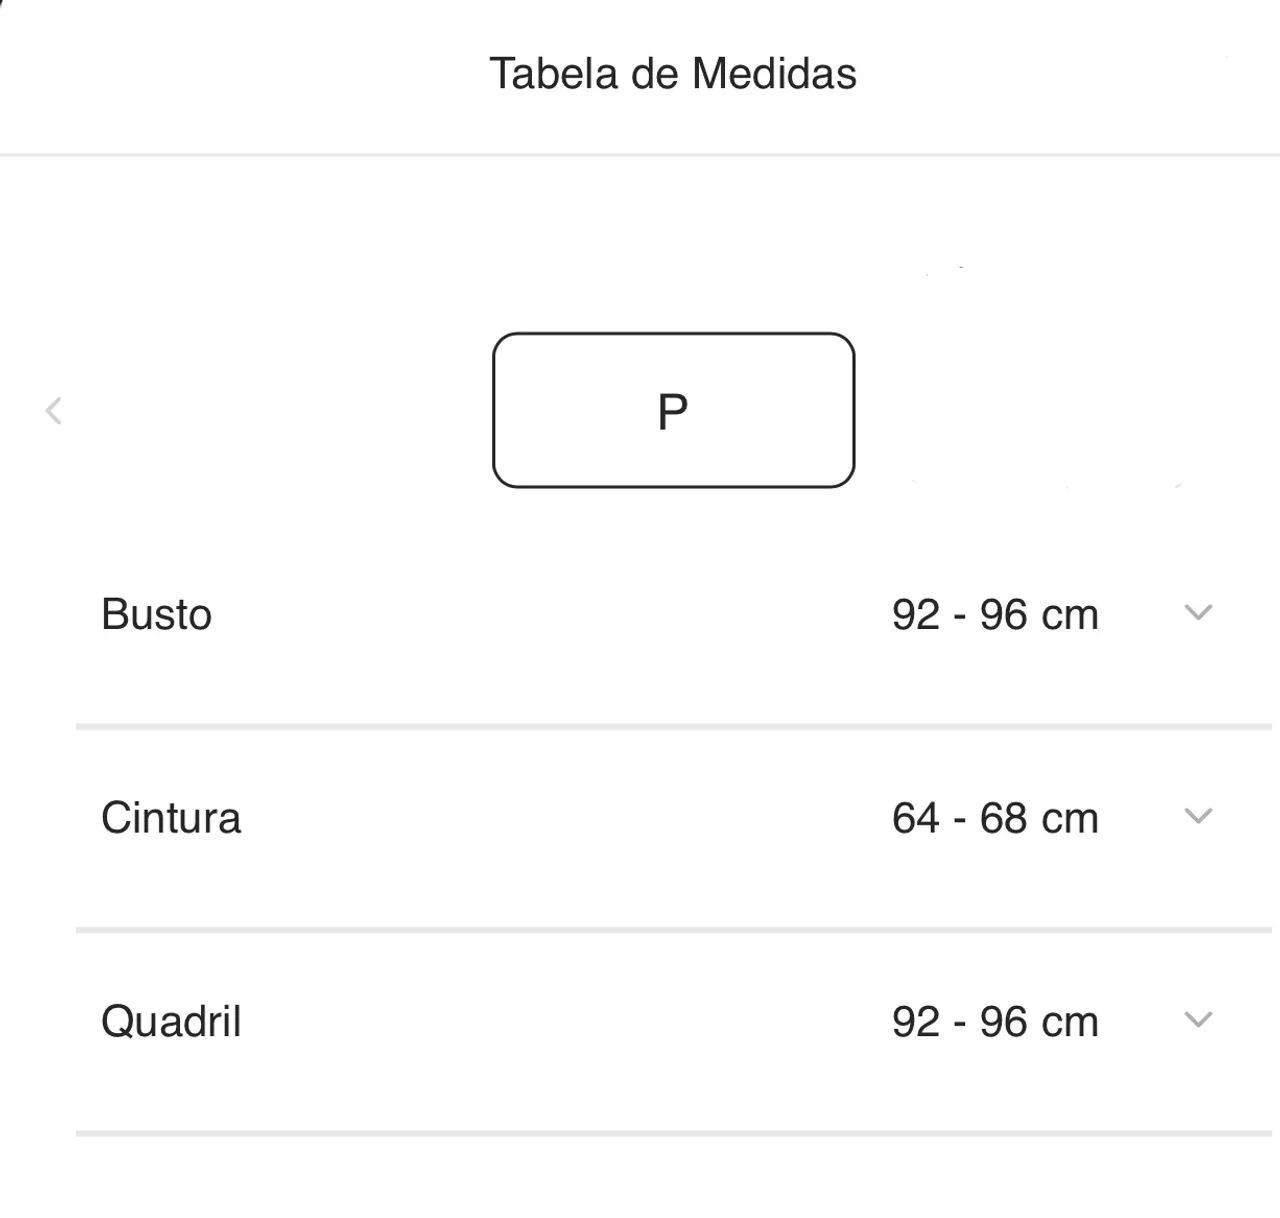Click the divider line below the Busto row

pyautogui.click(x=673, y=727)
